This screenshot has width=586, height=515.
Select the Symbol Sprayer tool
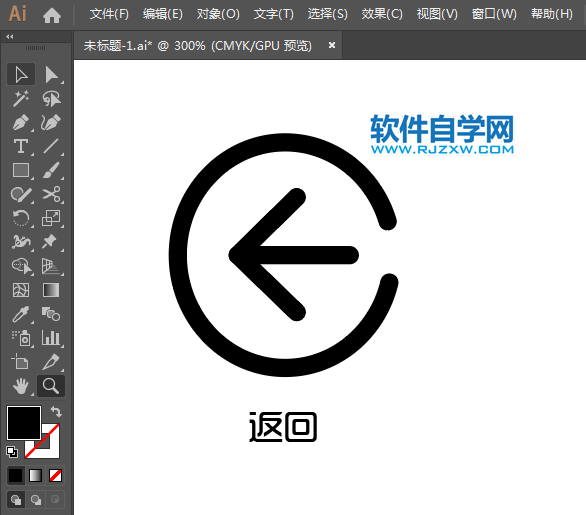(21, 337)
